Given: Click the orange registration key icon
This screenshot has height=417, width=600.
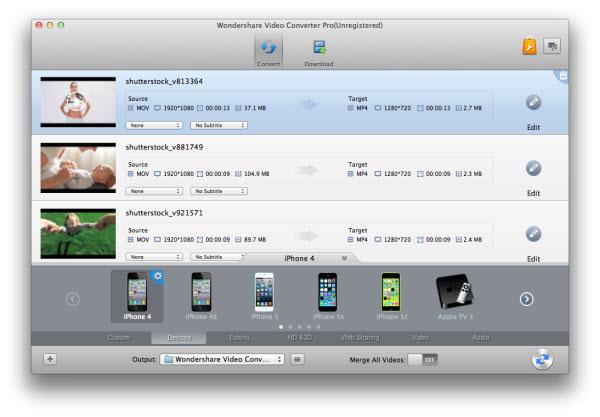Looking at the screenshot, I should pyautogui.click(x=530, y=47).
